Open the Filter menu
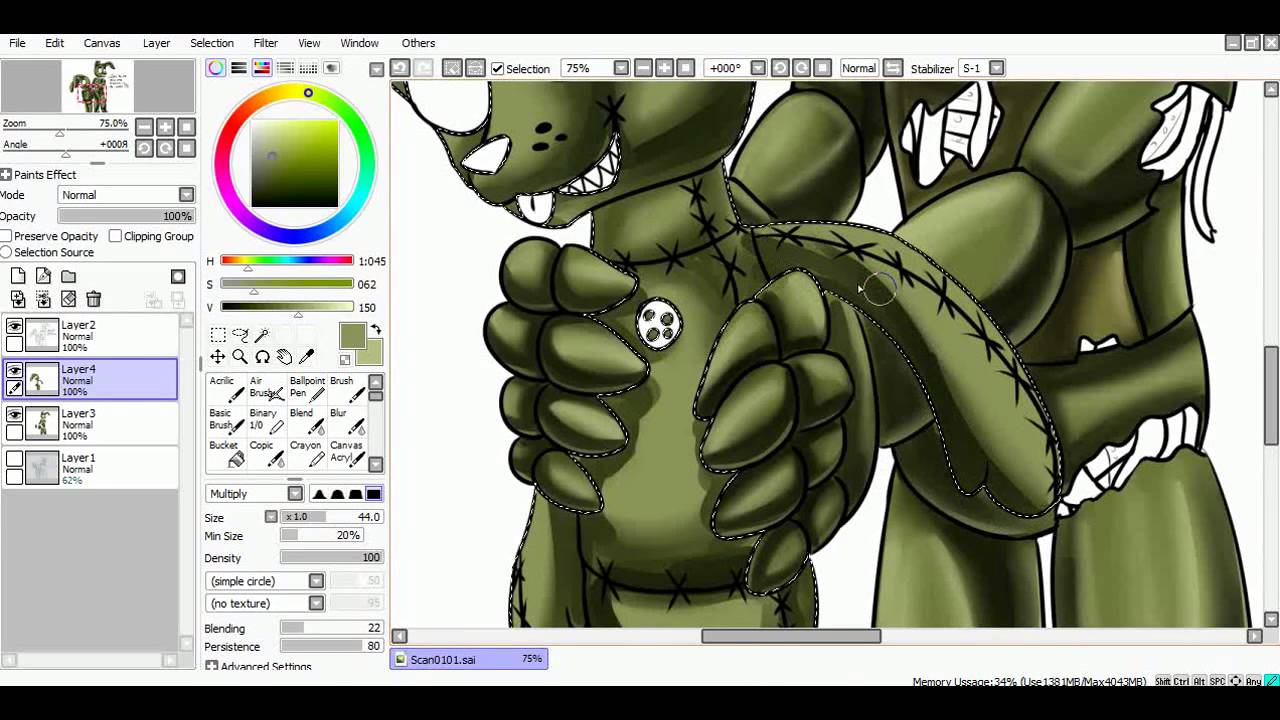The image size is (1280, 720). 265,43
